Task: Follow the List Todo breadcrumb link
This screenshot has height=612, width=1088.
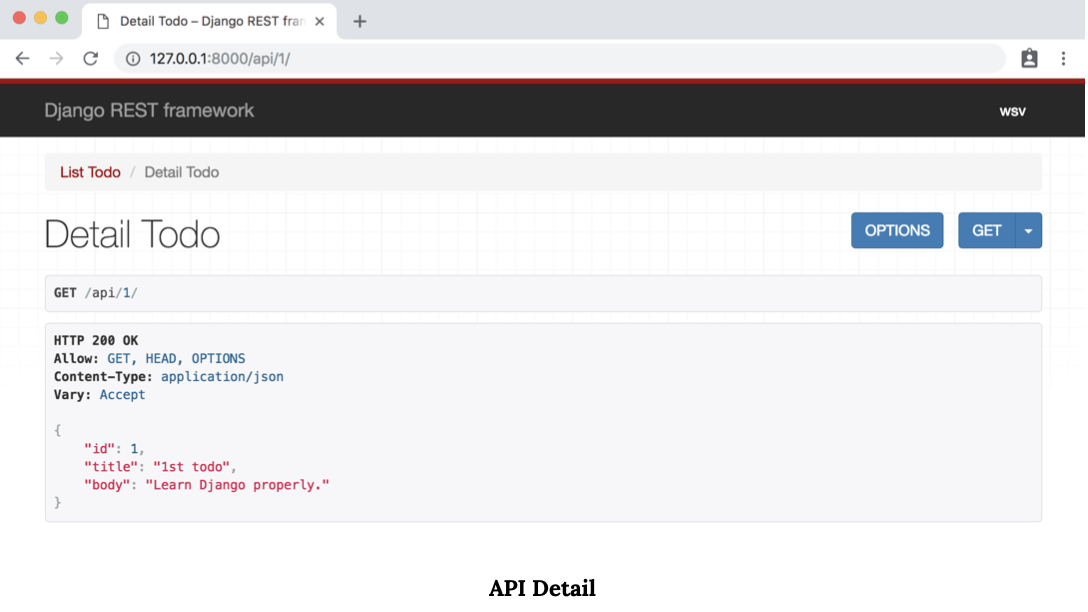Action: (x=90, y=172)
